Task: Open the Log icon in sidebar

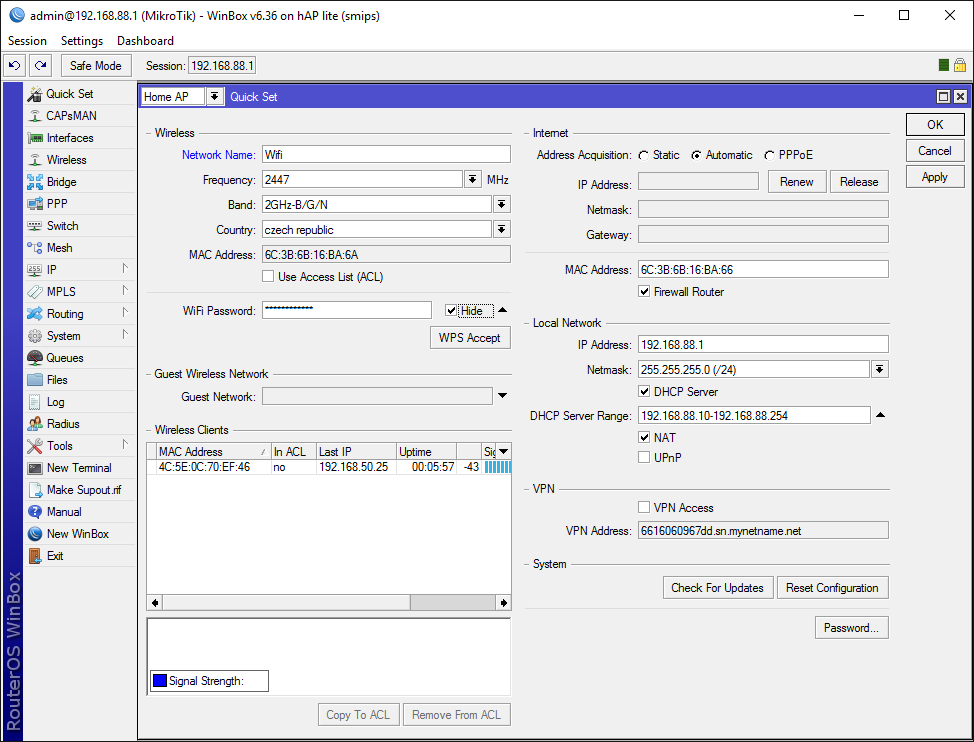Action: point(35,402)
